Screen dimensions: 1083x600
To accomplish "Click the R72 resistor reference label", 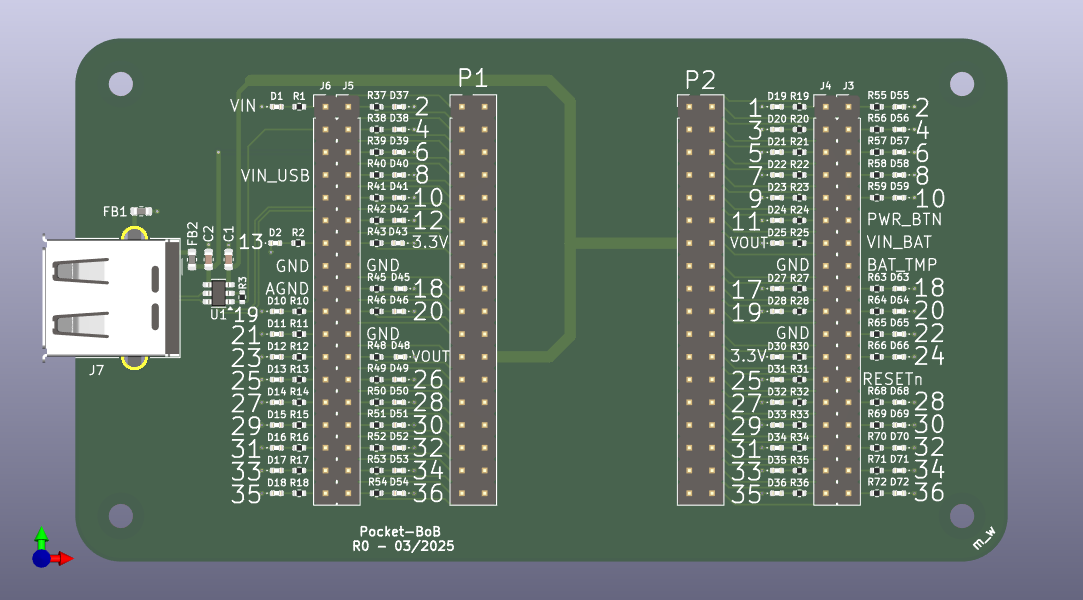I will point(876,482).
